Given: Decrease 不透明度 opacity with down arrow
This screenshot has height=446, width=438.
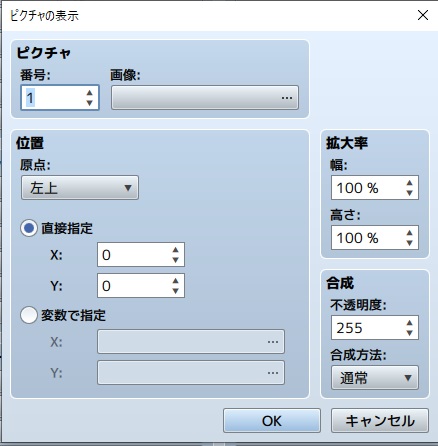Looking at the screenshot, I should [410, 333].
